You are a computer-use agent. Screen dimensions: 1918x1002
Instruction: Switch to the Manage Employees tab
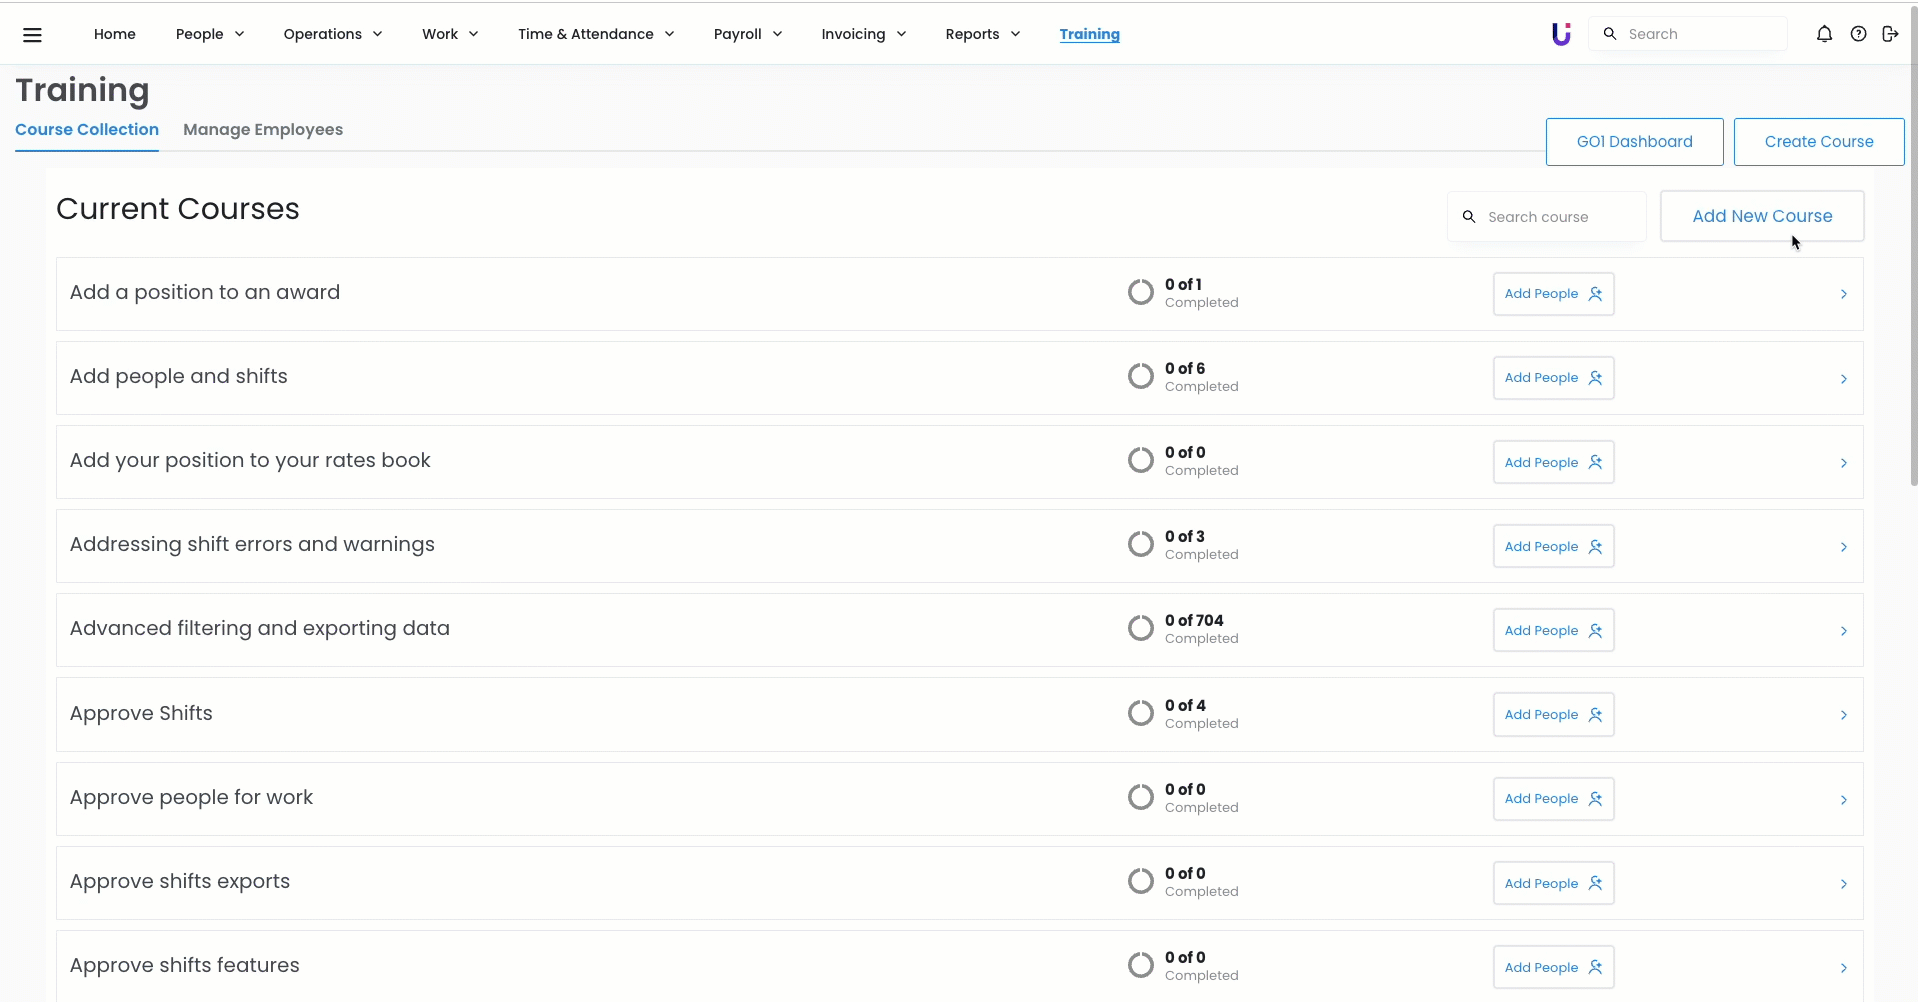coord(263,130)
